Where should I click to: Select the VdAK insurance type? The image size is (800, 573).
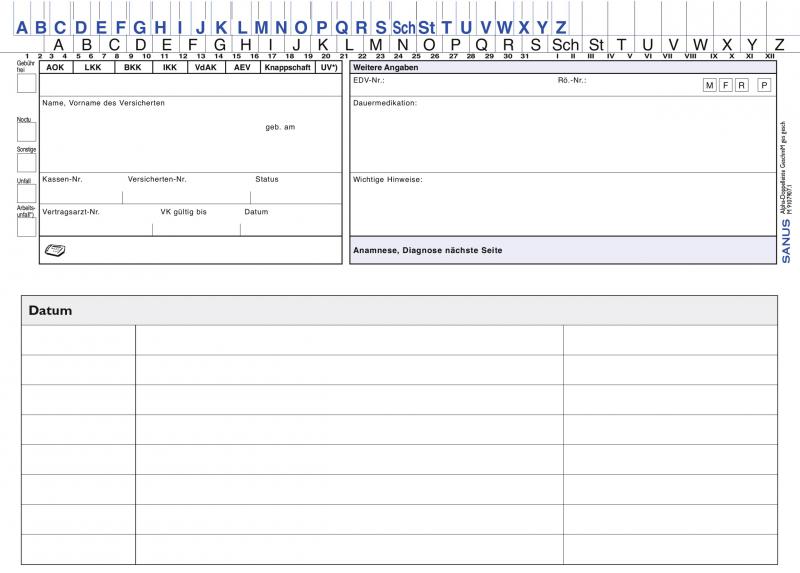(205, 67)
